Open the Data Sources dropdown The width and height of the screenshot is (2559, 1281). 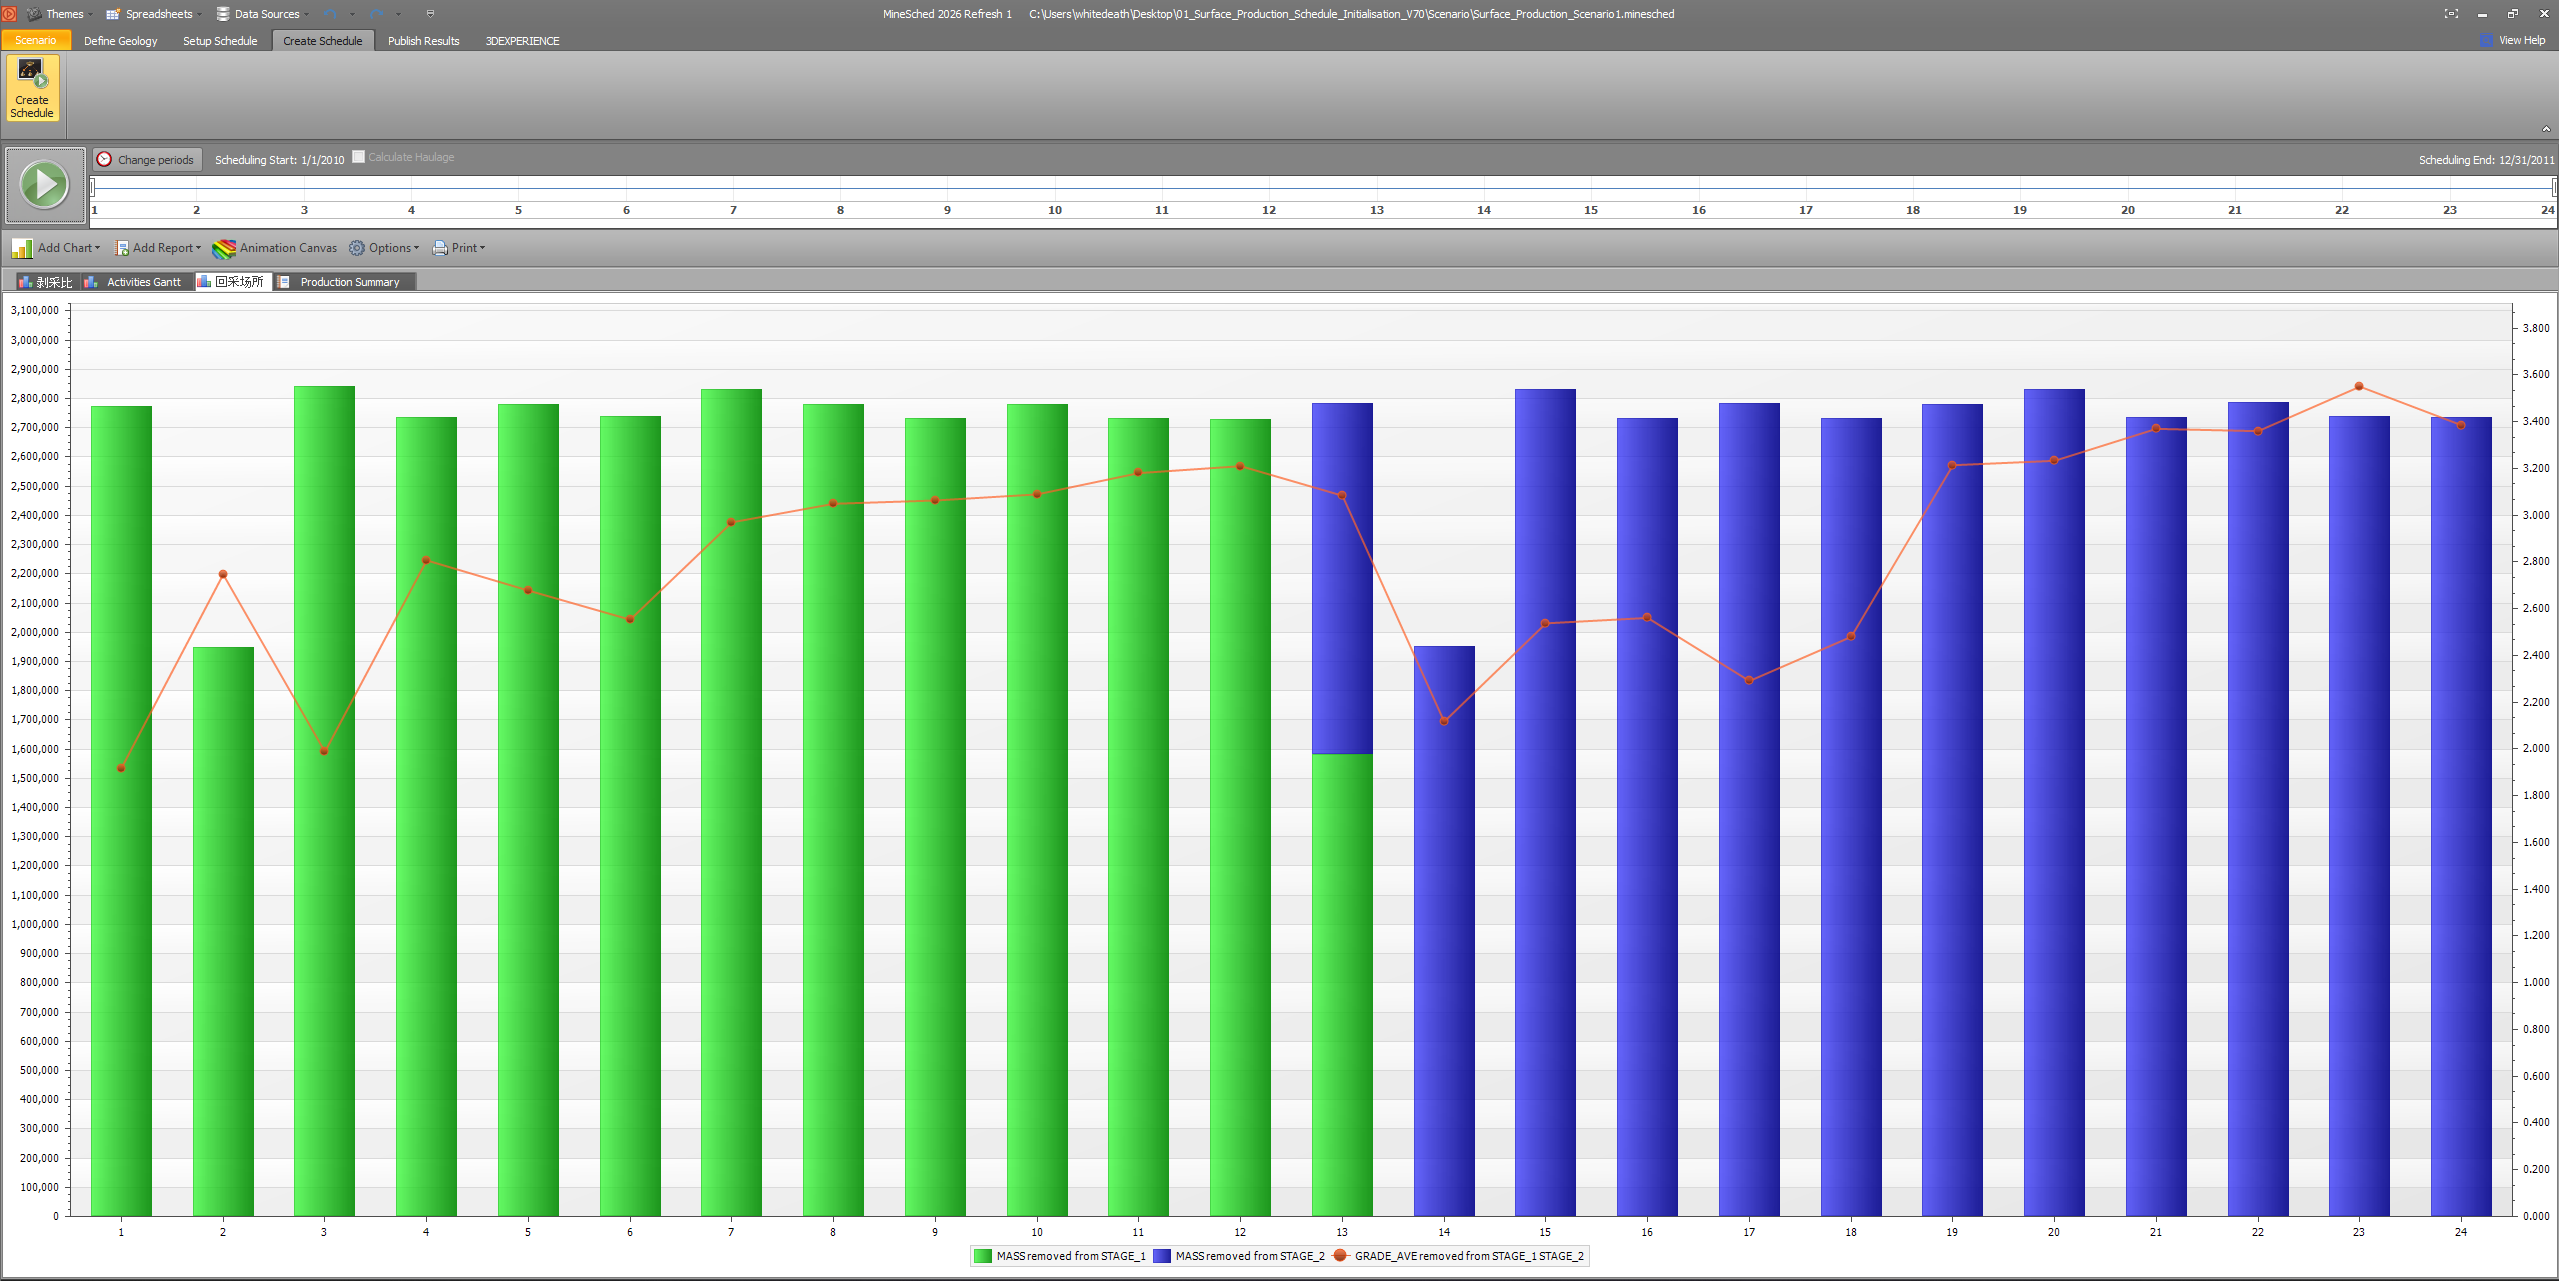pos(262,14)
